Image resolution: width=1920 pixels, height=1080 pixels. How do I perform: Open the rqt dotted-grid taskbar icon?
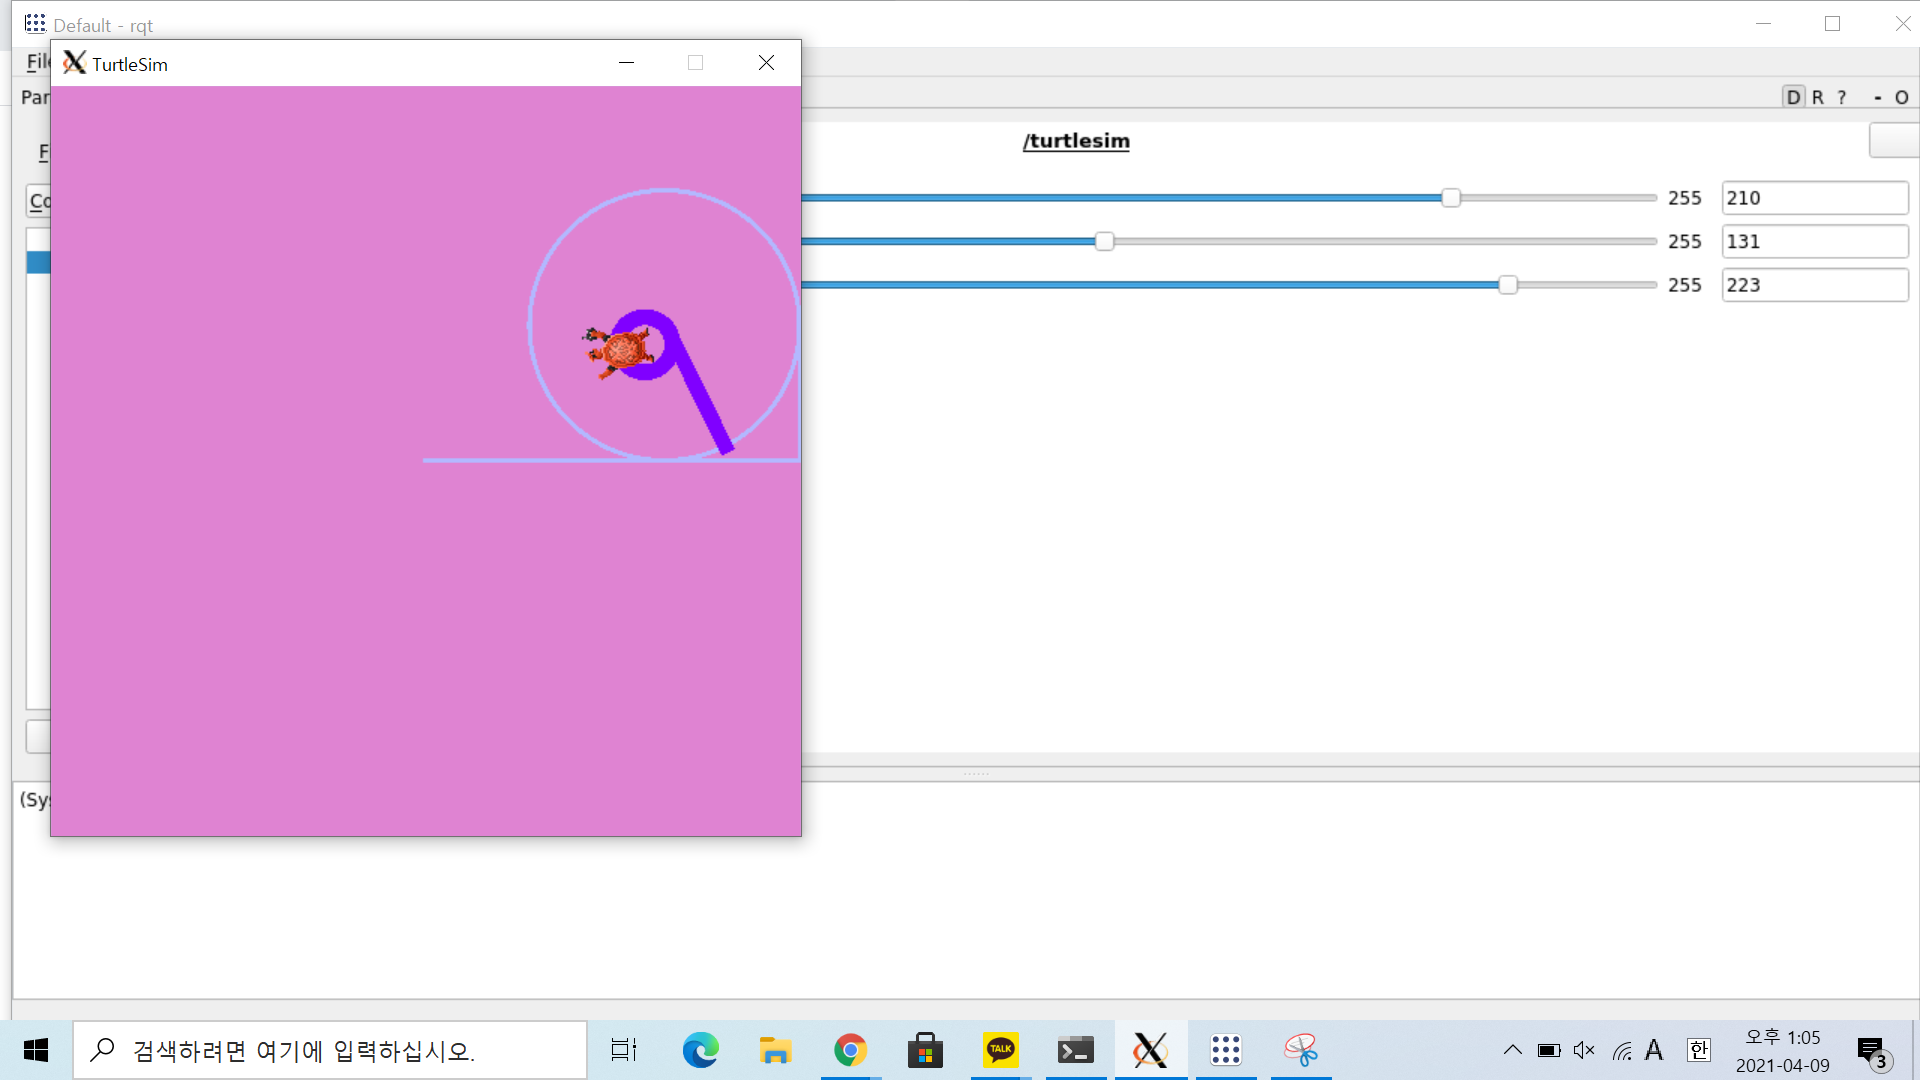[x=1226, y=1050]
